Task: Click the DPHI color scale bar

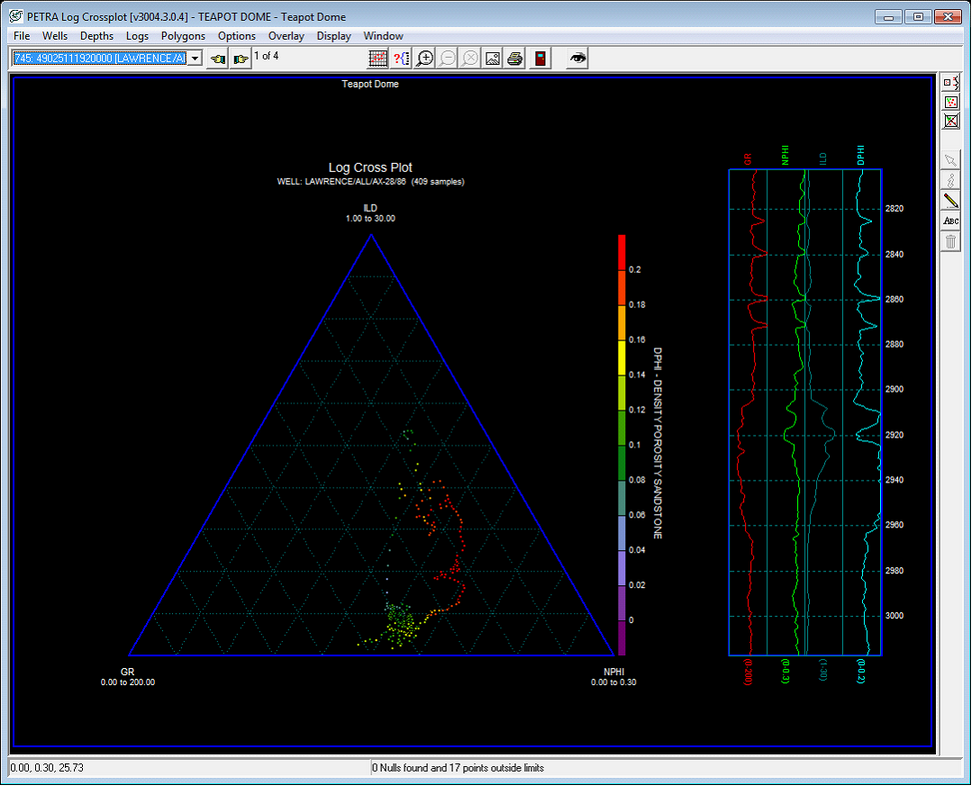Action: point(621,444)
